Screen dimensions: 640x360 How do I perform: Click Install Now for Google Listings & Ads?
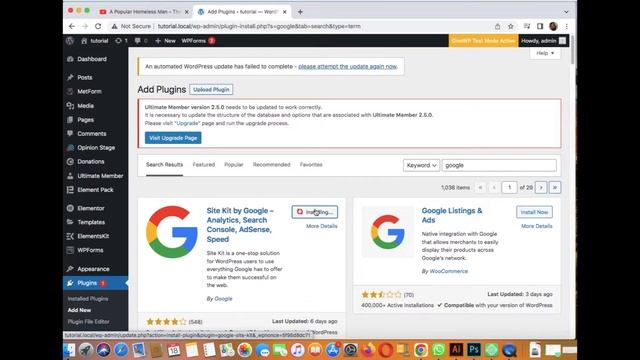[534, 212]
